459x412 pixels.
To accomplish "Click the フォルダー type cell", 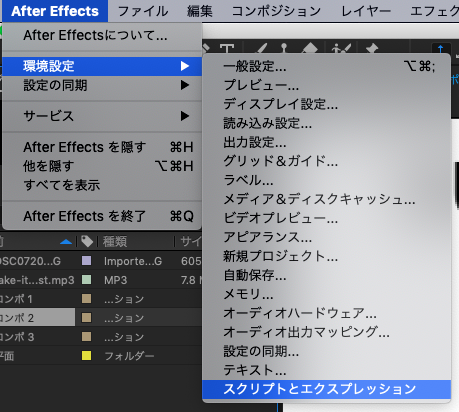I will pyautogui.click(x=129, y=356).
